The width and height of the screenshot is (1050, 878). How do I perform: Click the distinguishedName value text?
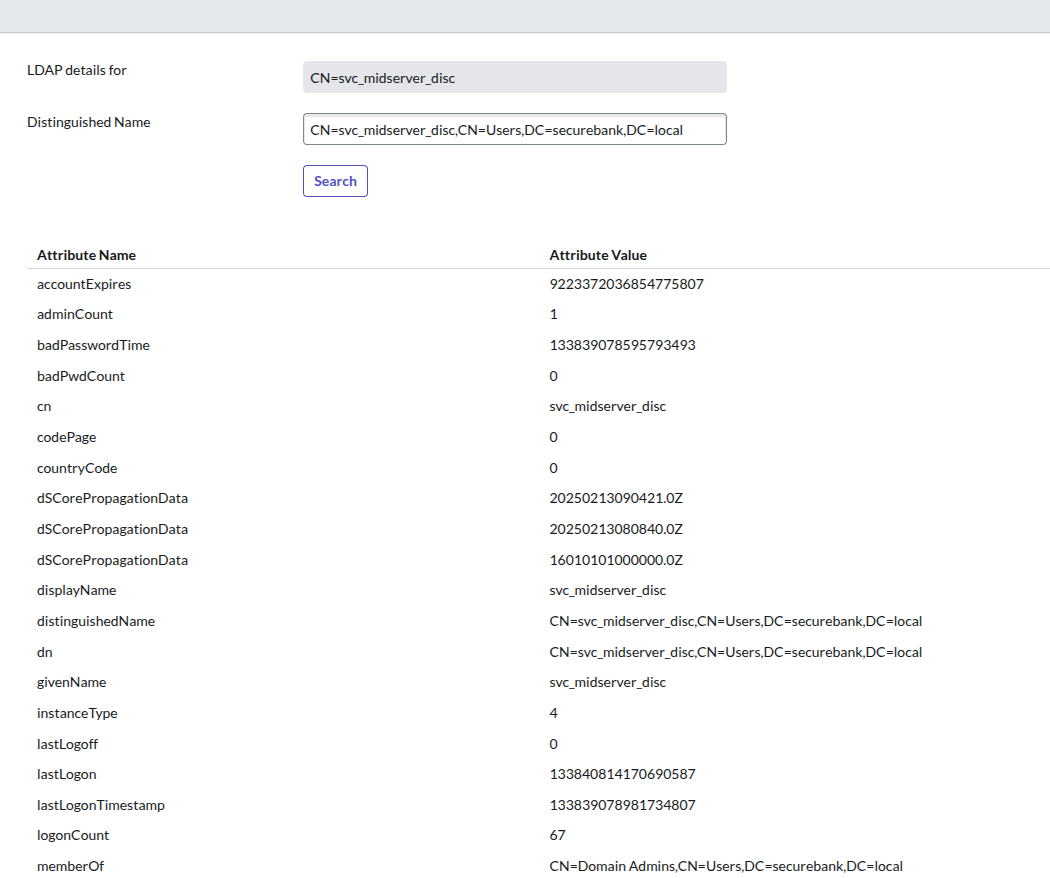coord(735,621)
